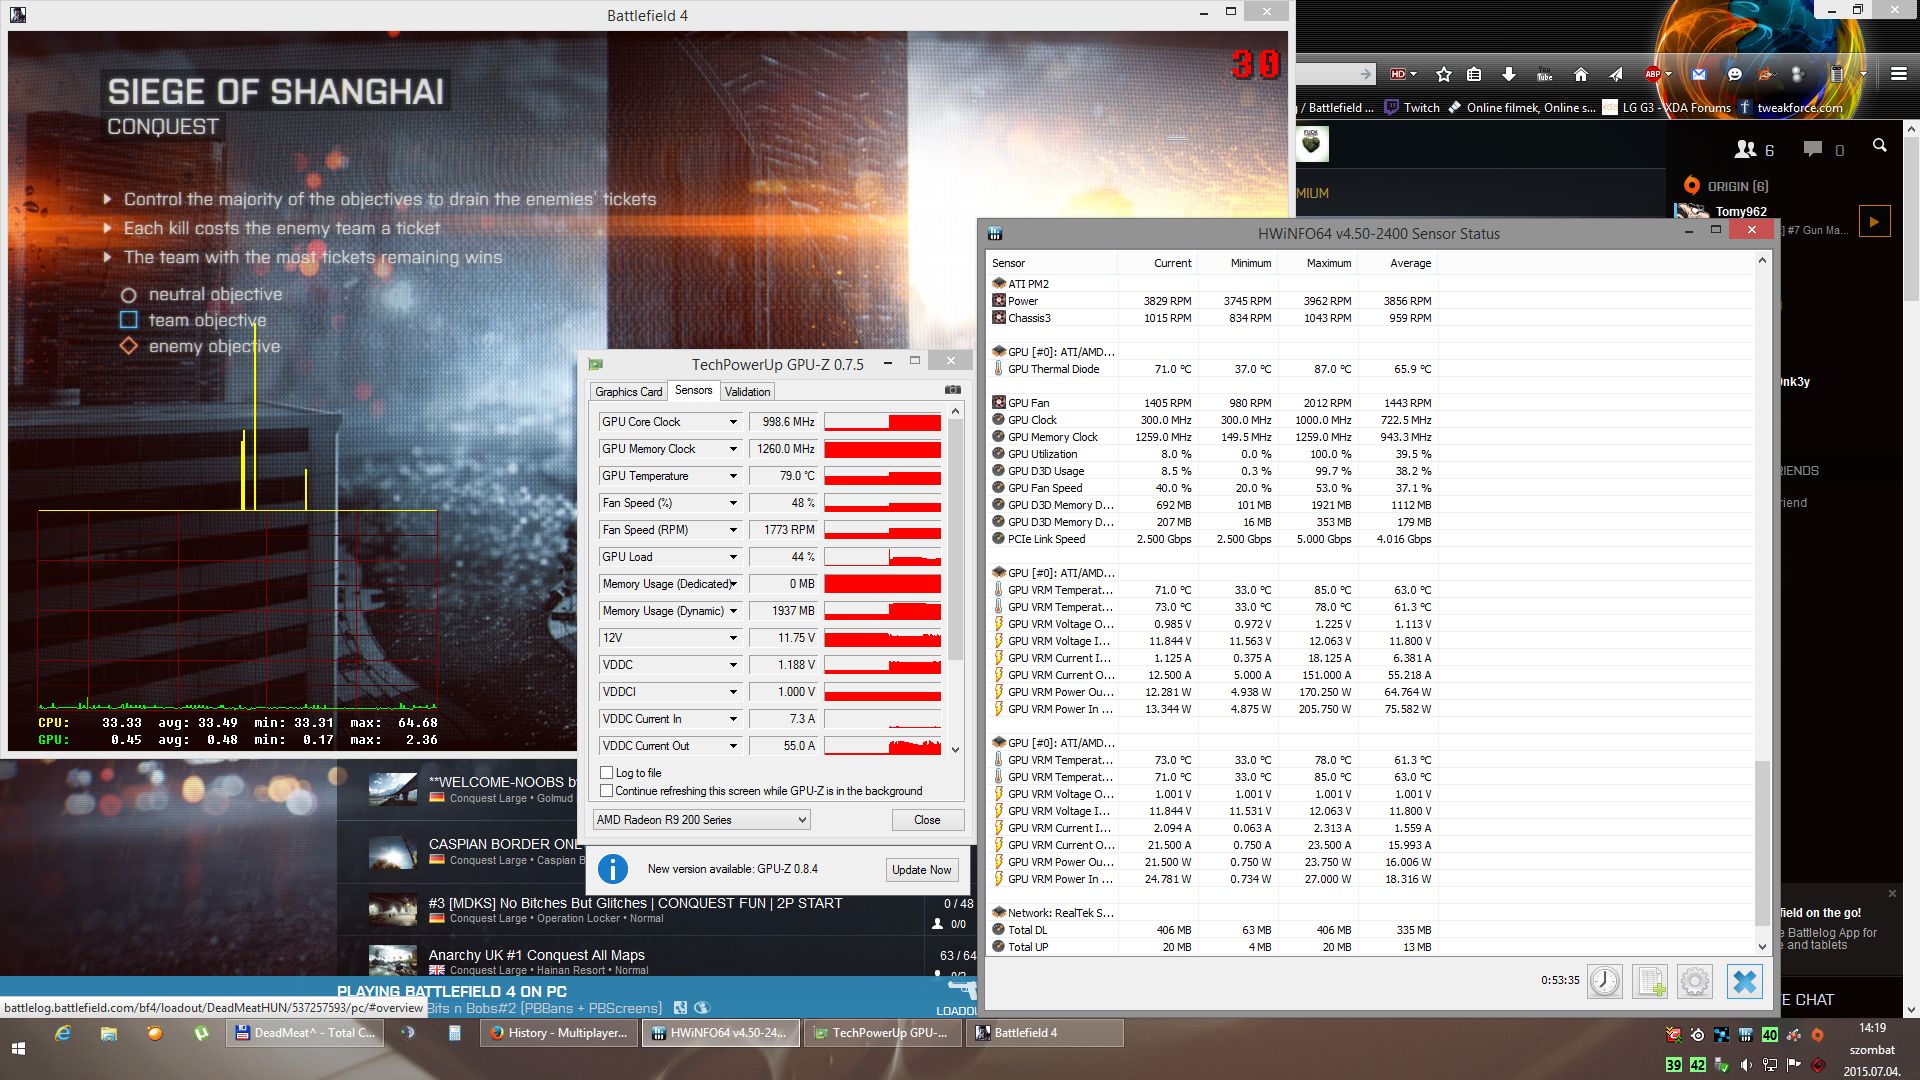Image resolution: width=1920 pixels, height=1080 pixels.
Task: Open GPU Memory Clock sensor dropdown
Action: coord(733,449)
